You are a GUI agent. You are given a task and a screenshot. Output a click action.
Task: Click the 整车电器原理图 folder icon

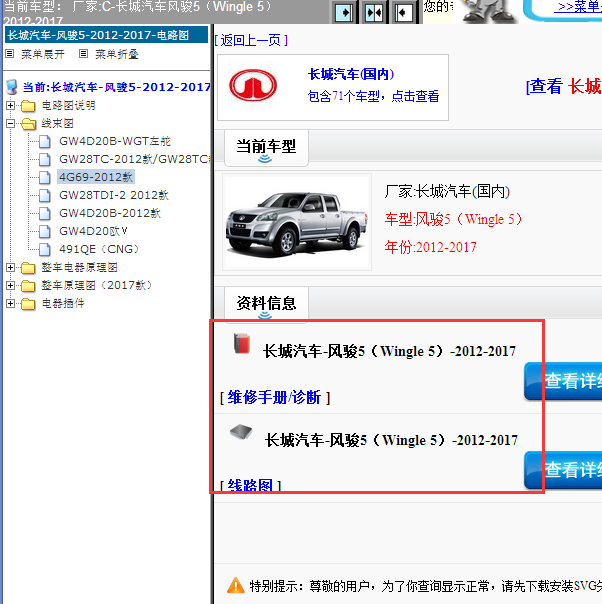point(28,268)
